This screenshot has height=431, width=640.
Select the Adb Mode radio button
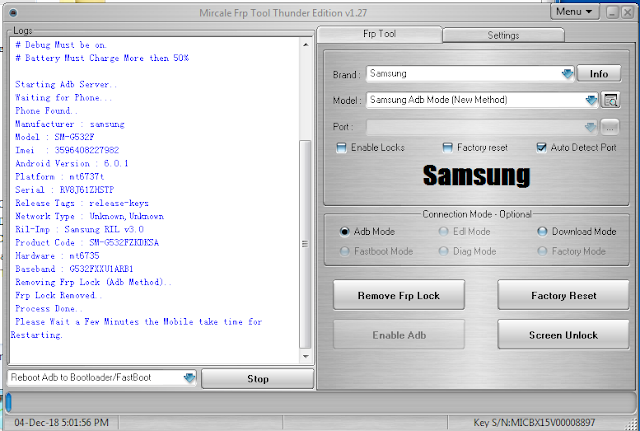[344, 232]
